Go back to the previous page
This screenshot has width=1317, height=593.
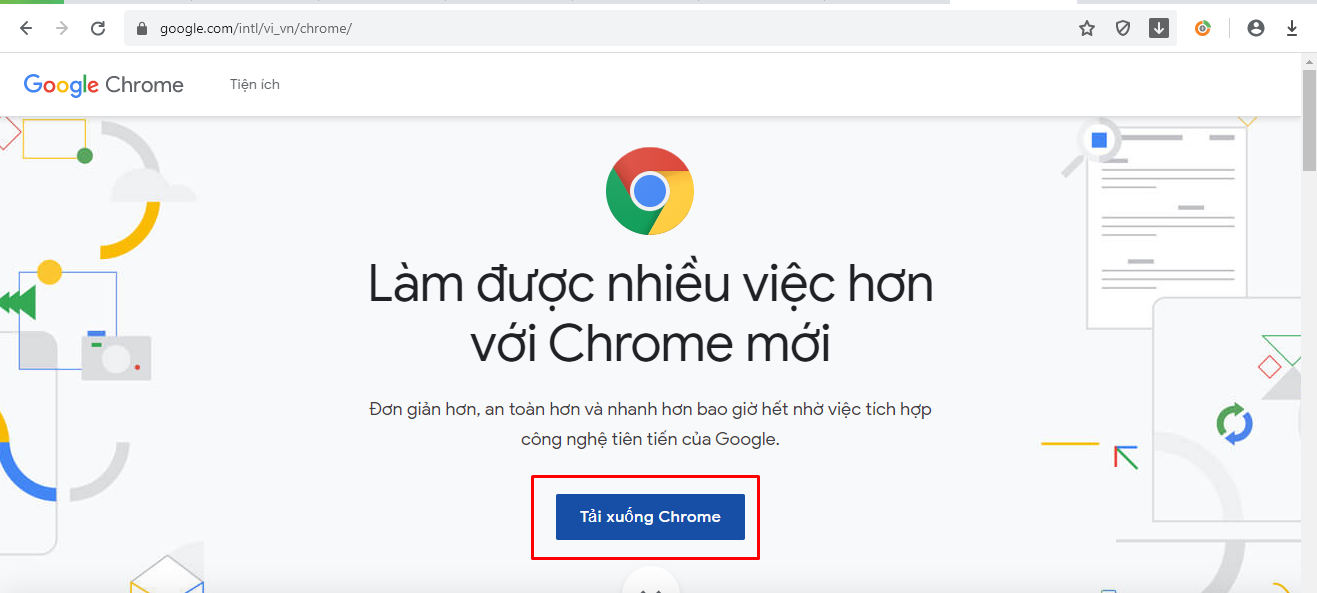point(26,28)
